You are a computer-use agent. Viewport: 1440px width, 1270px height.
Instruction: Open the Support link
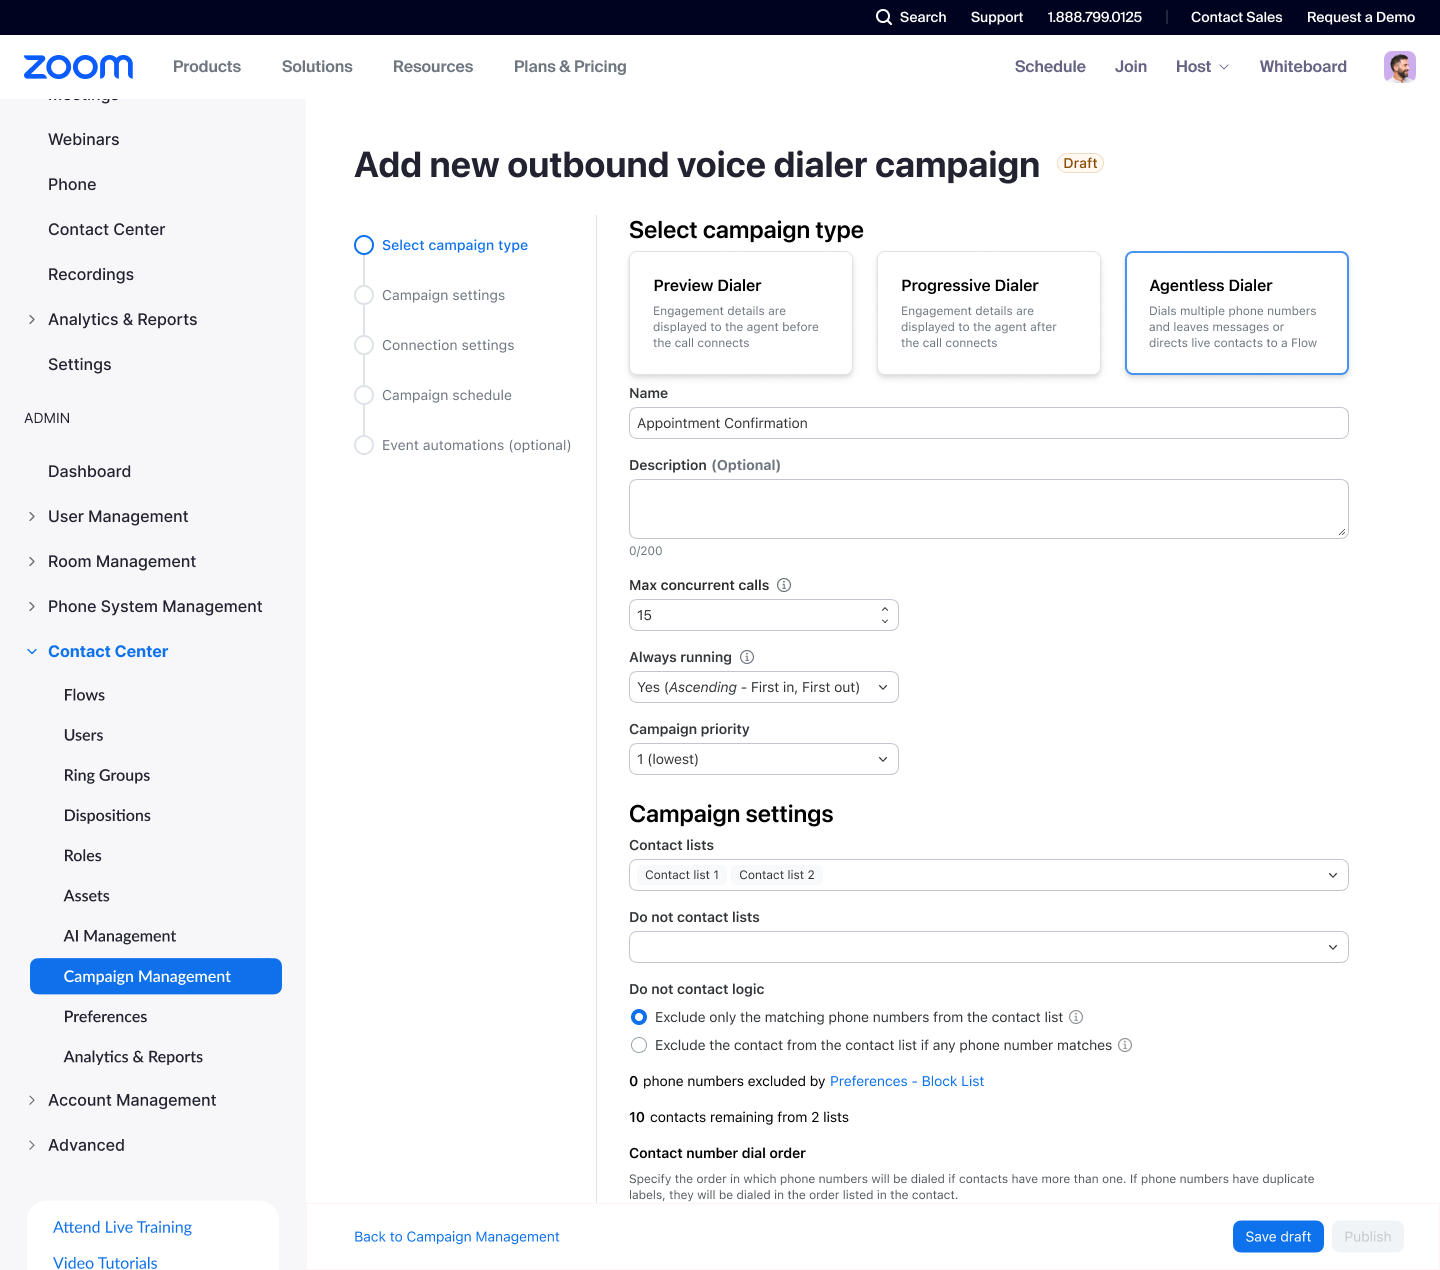coord(997,17)
